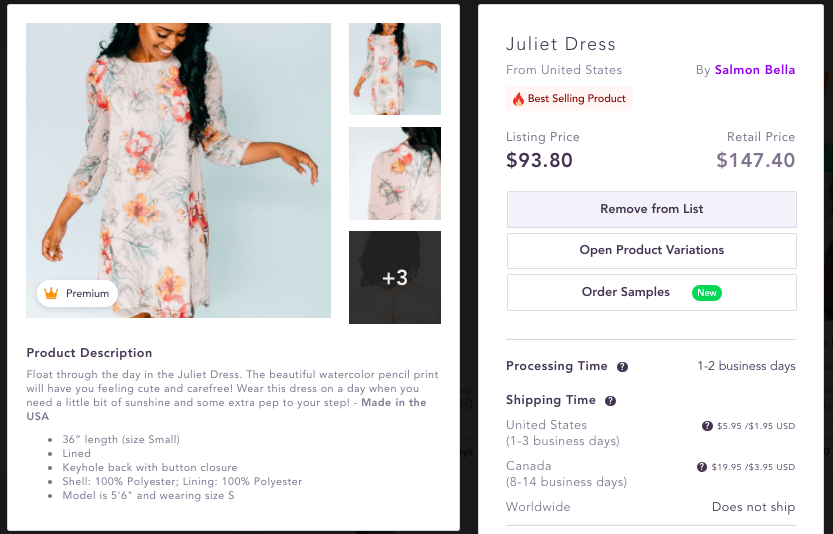
Task: Remove the Juliet Dress from list
Action: 652,209
